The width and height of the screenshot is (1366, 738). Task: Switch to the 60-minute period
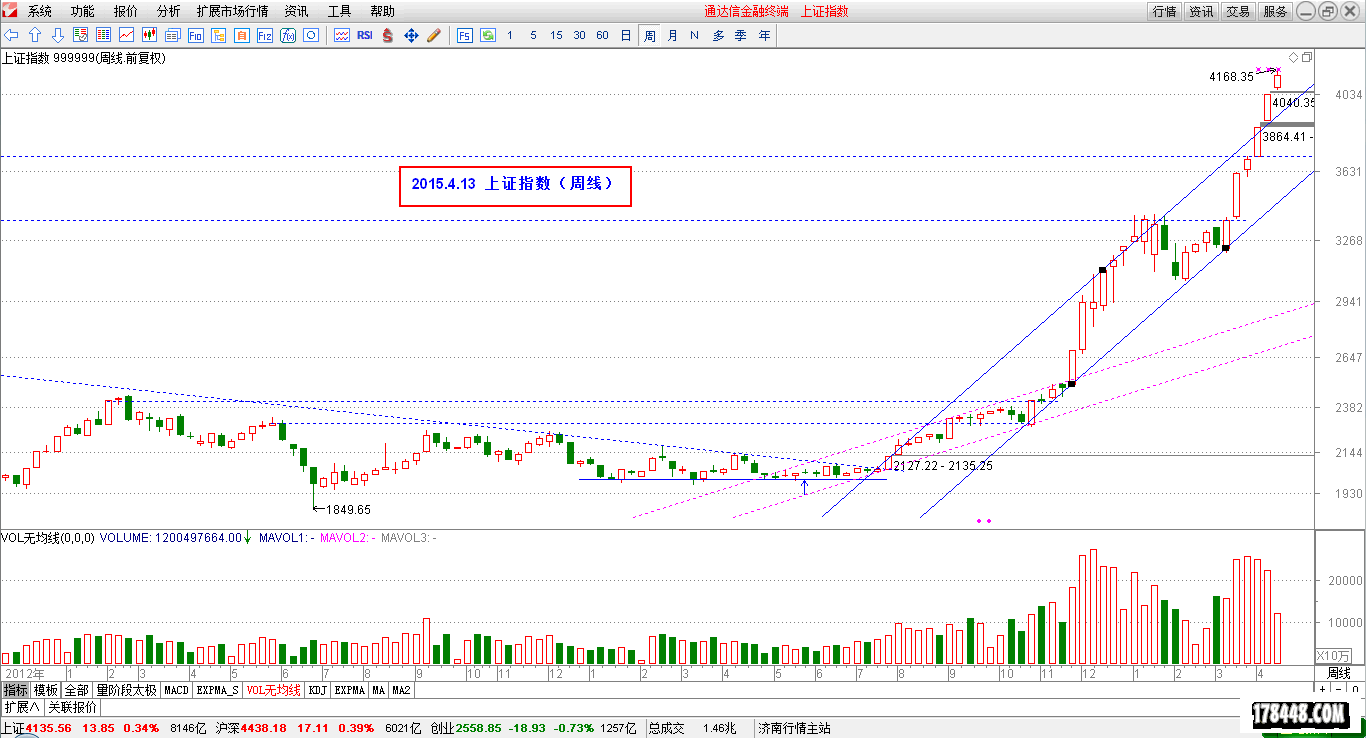click(602, 35)
